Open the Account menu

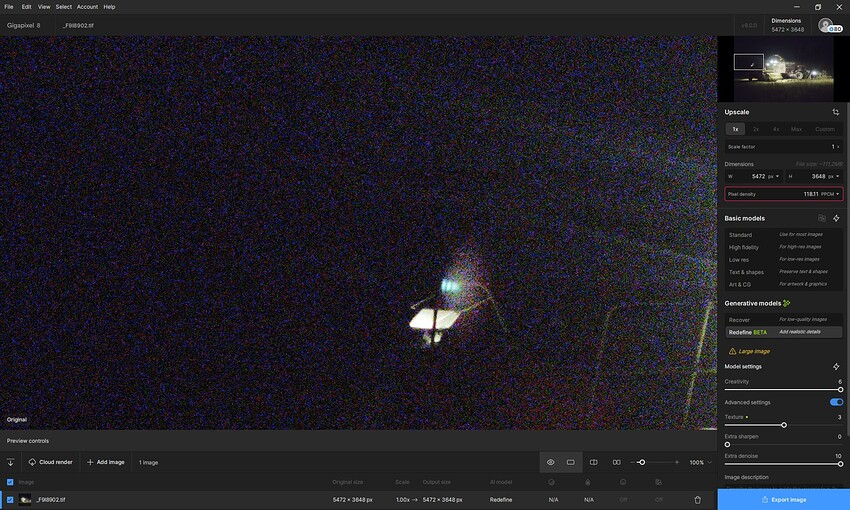click(x=87, y=7)
